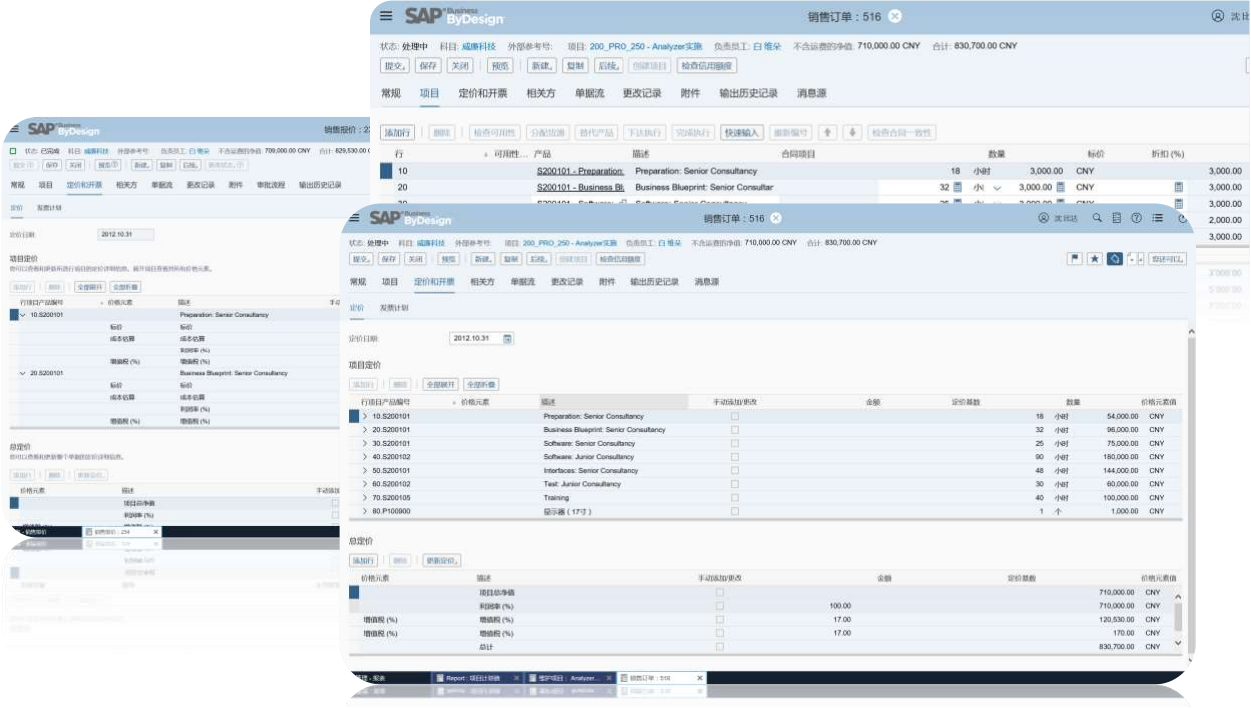Click list view icon in front window header
This screenshot has height=708, width=1251.
point(1157,217)
